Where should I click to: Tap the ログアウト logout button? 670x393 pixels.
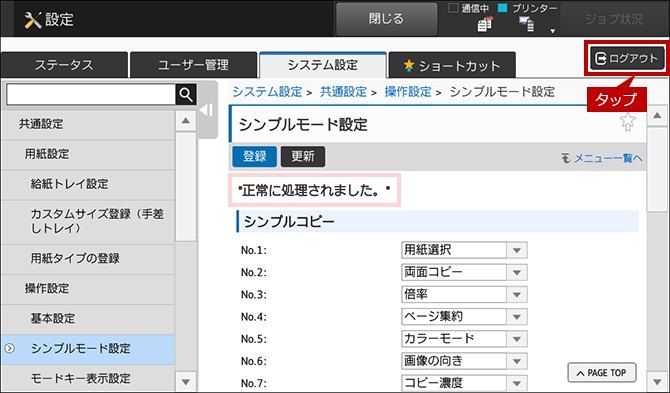point(627,58)
